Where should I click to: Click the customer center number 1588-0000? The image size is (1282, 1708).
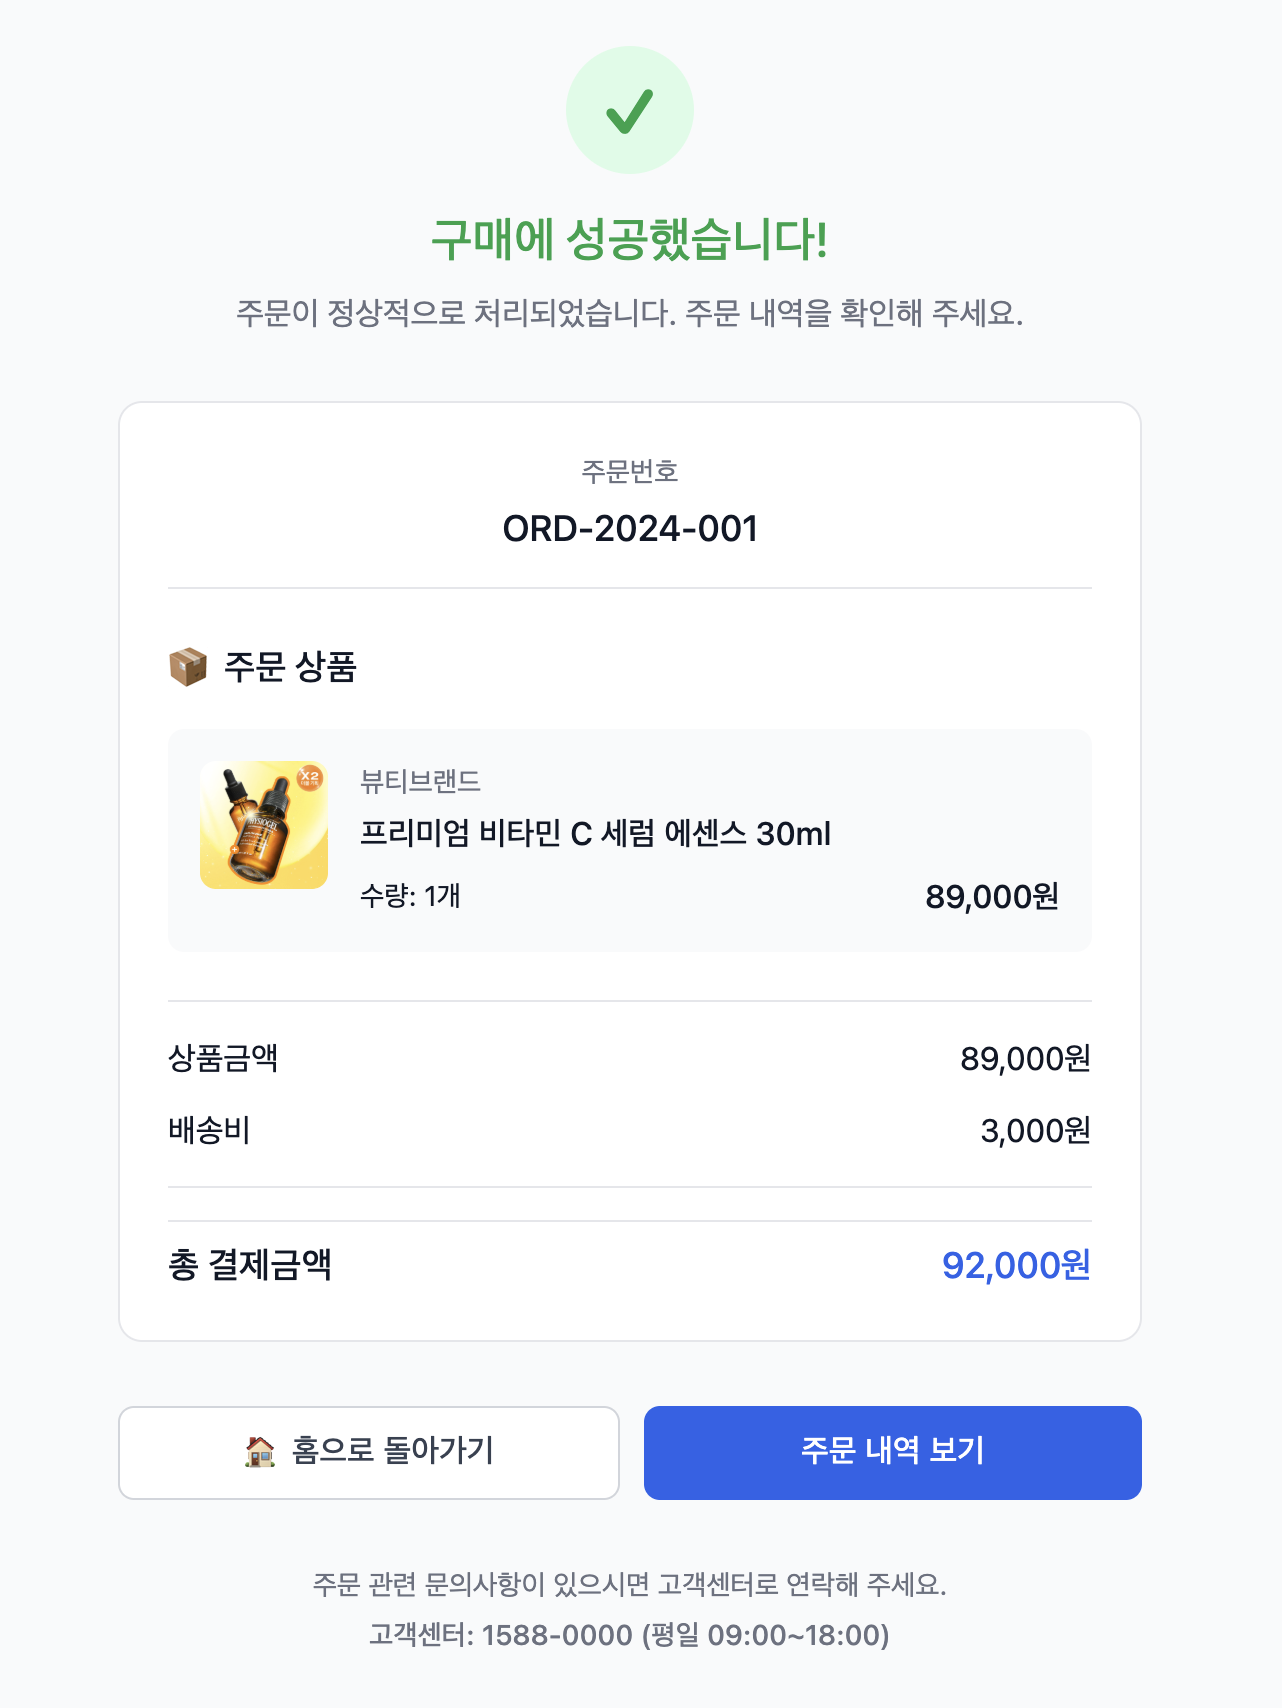(x=557, y=1635)
